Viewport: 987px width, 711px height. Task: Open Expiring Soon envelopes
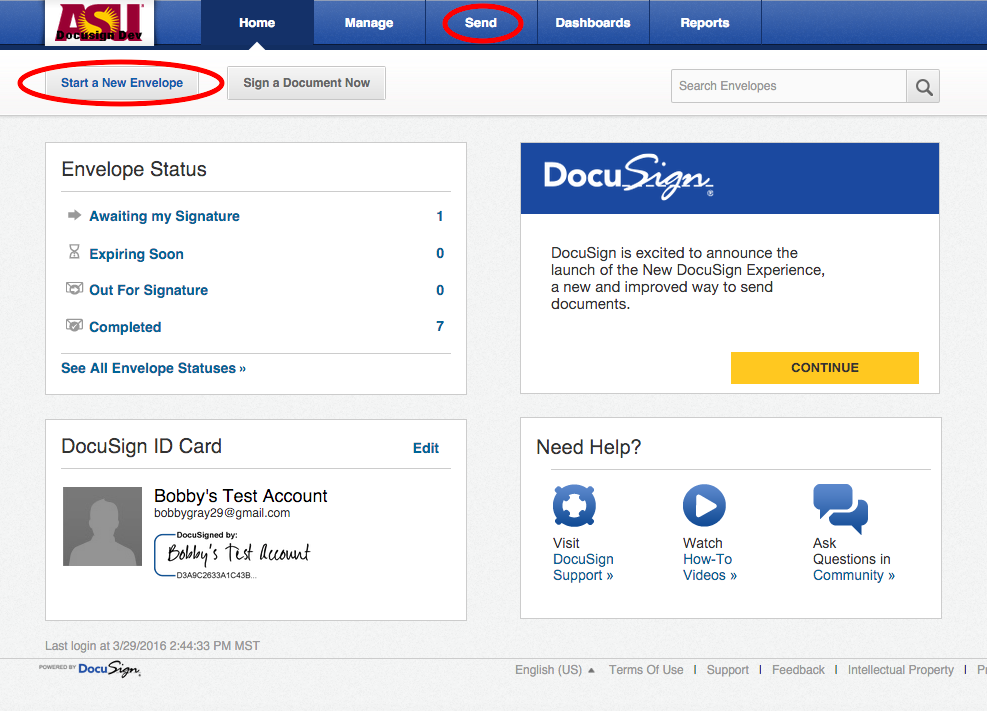point(137,254)
